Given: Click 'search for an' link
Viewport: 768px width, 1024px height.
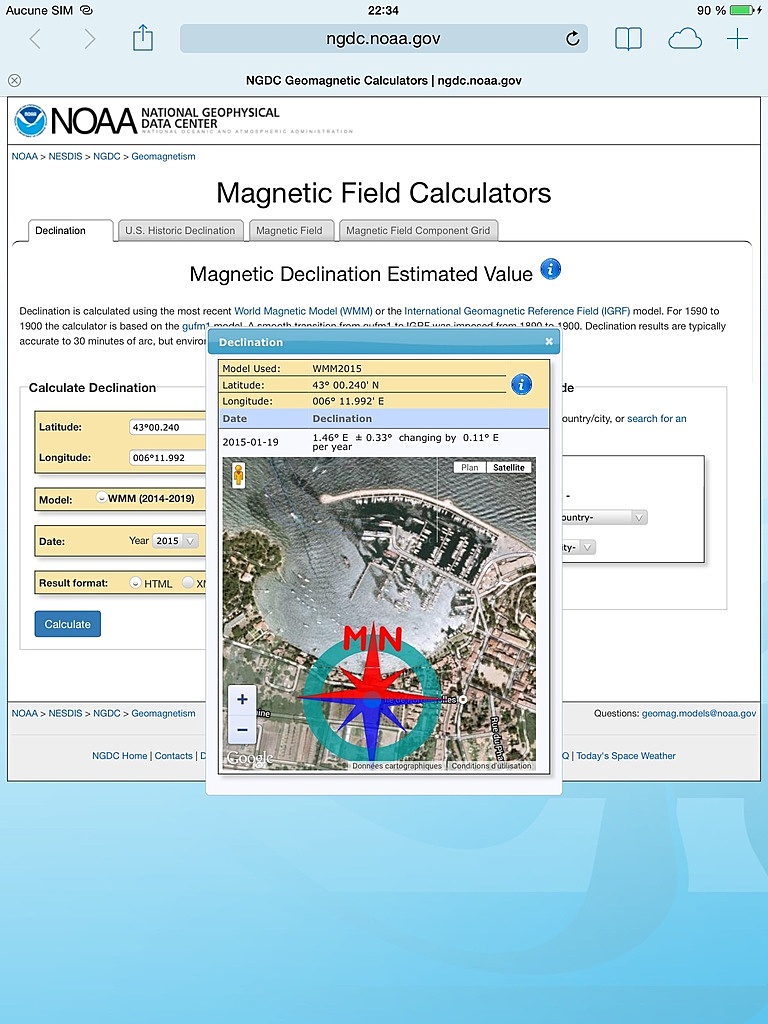Looking at the screenshot, I should 656,419.
